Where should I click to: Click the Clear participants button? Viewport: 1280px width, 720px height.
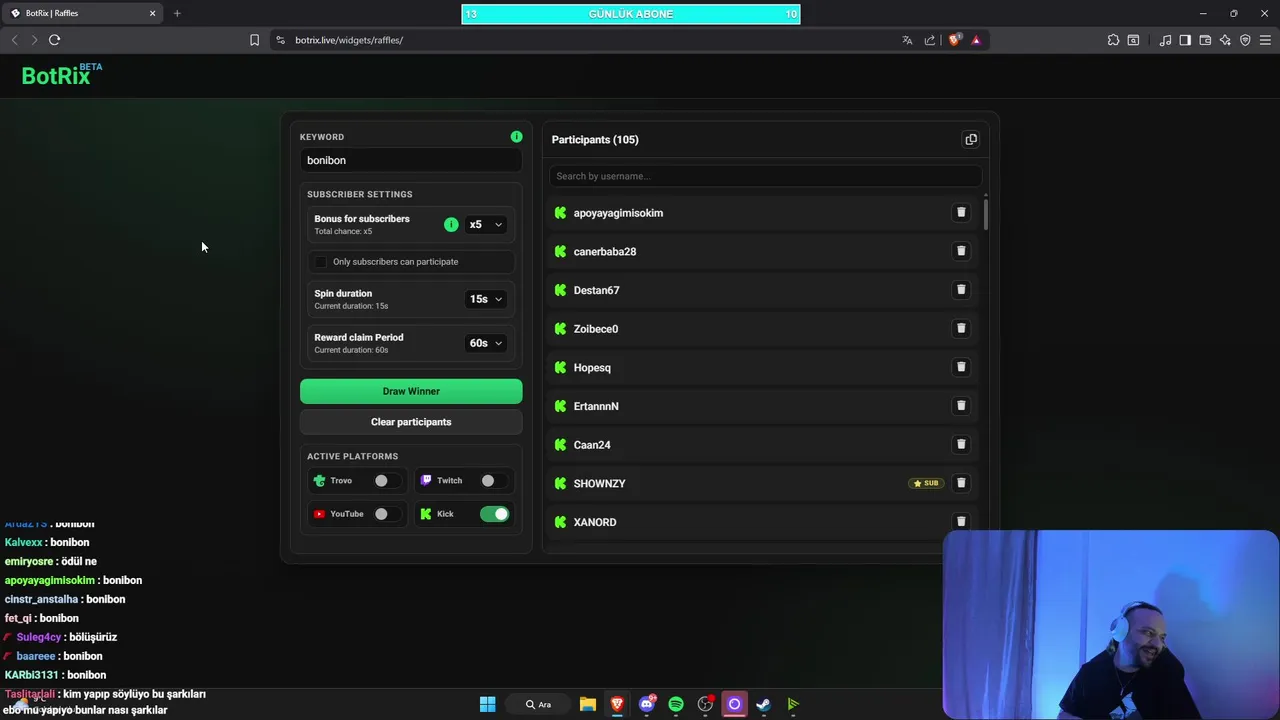click(411, 422)
